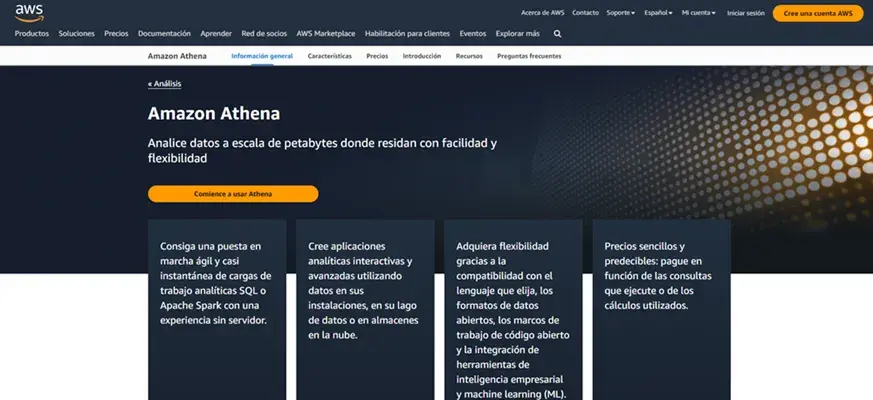This screenshot has height=400, width=873.
Task: Open the Español language dropdown
Action: [658, 13]
